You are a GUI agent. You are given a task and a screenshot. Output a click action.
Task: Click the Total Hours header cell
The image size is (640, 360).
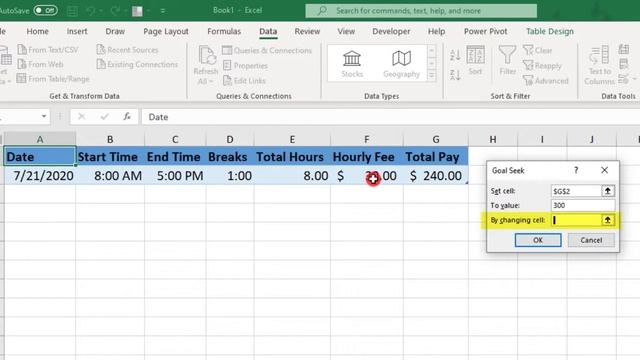coord(292,157)
